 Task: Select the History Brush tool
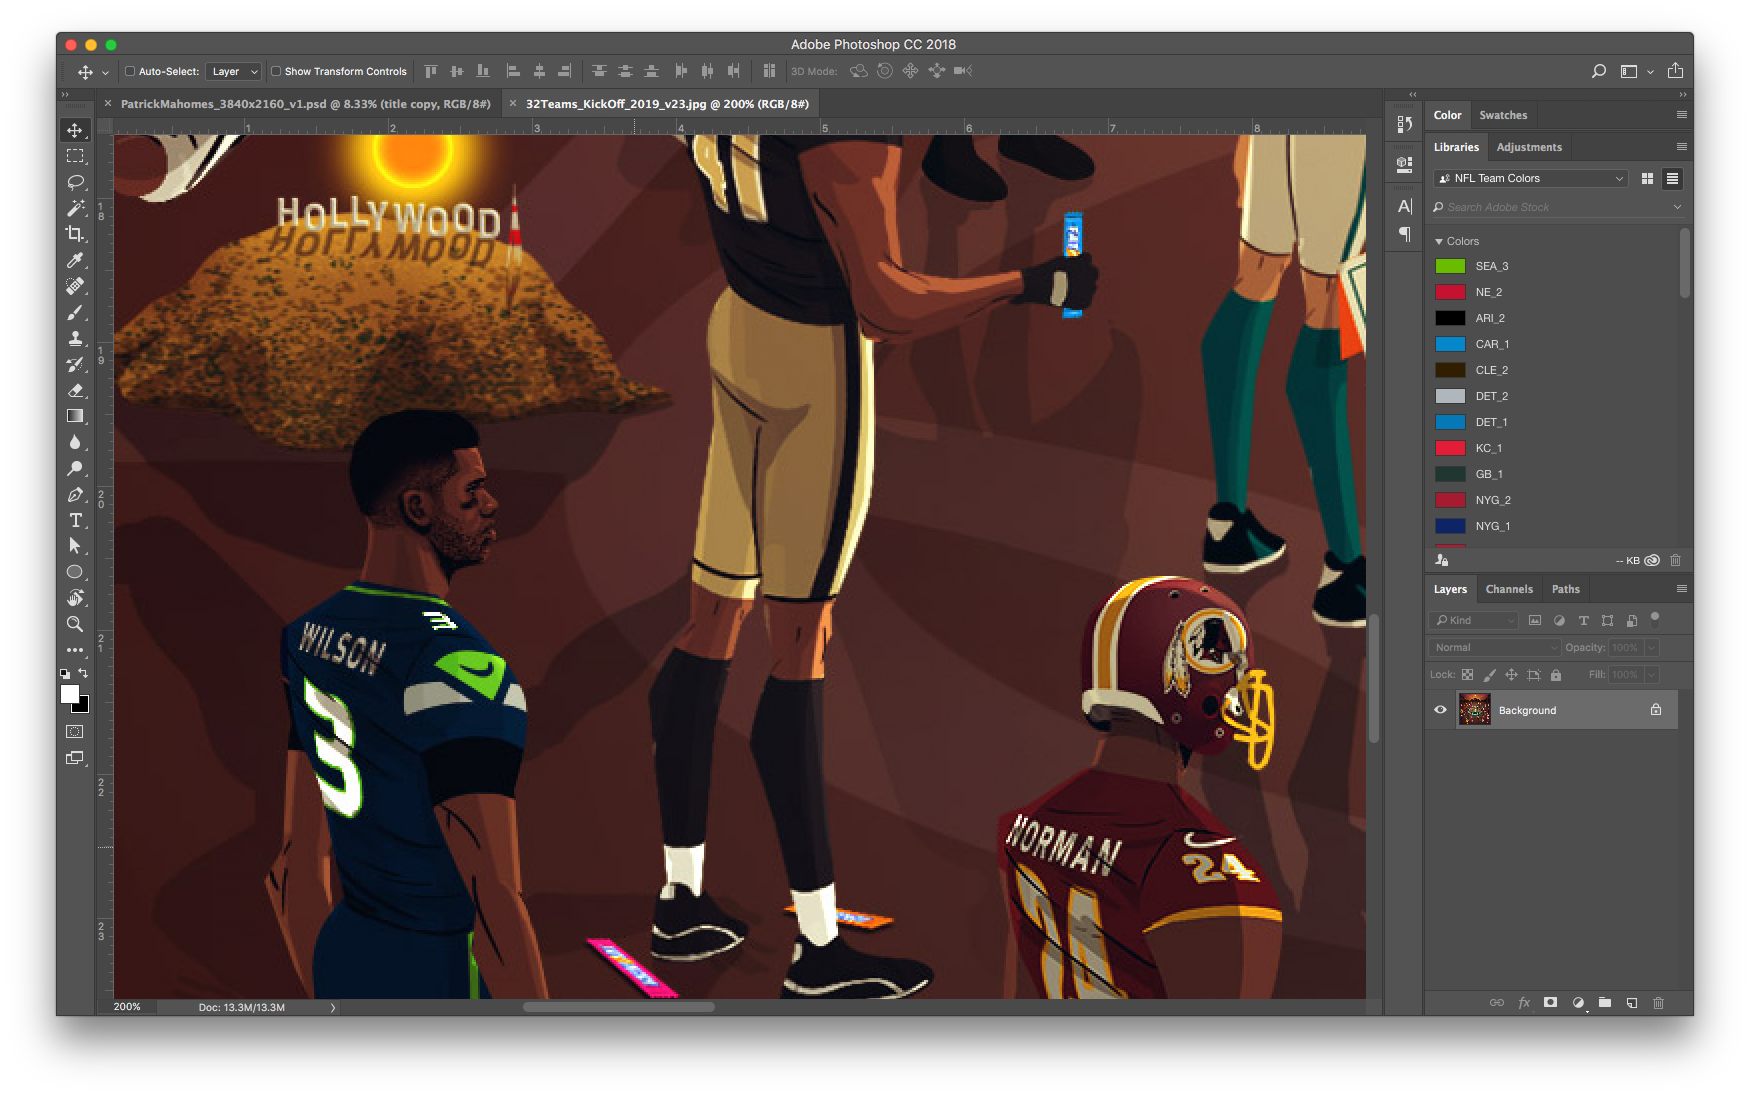click(75, 364)
